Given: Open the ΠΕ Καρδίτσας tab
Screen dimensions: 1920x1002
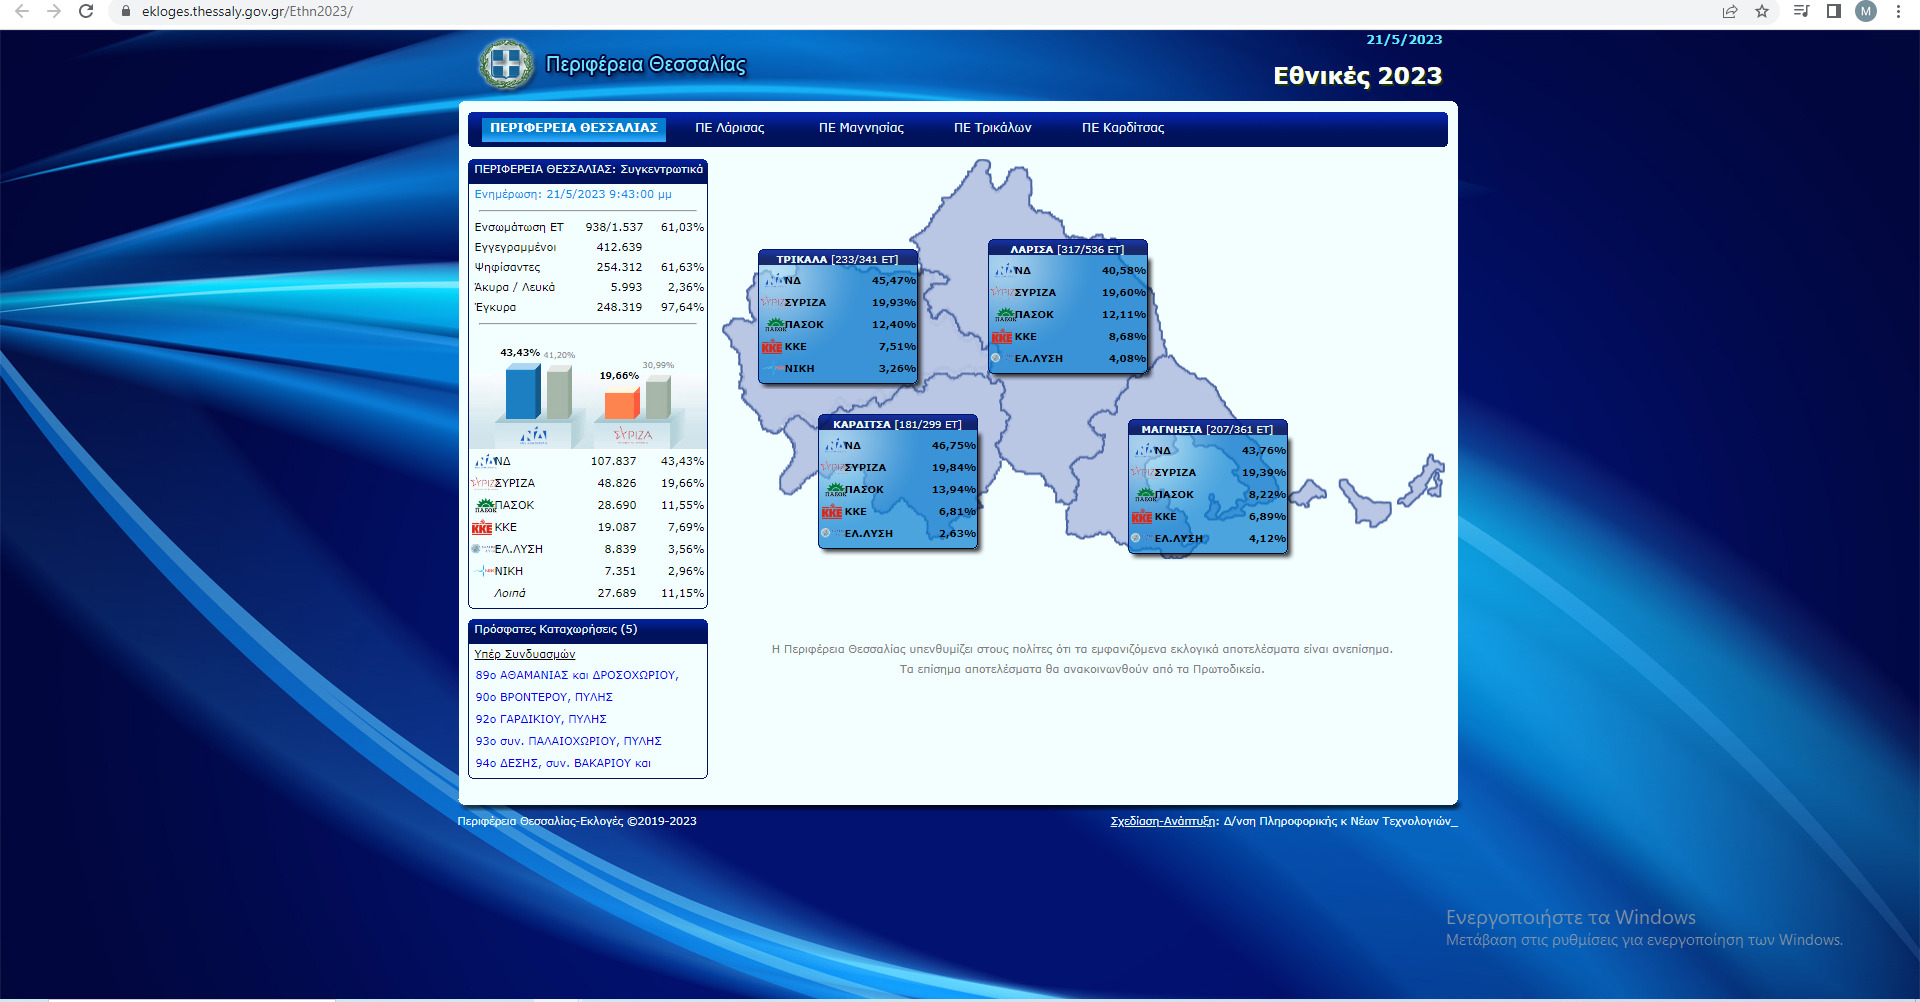Looking at the screenshot, I should click(1123, 128).
